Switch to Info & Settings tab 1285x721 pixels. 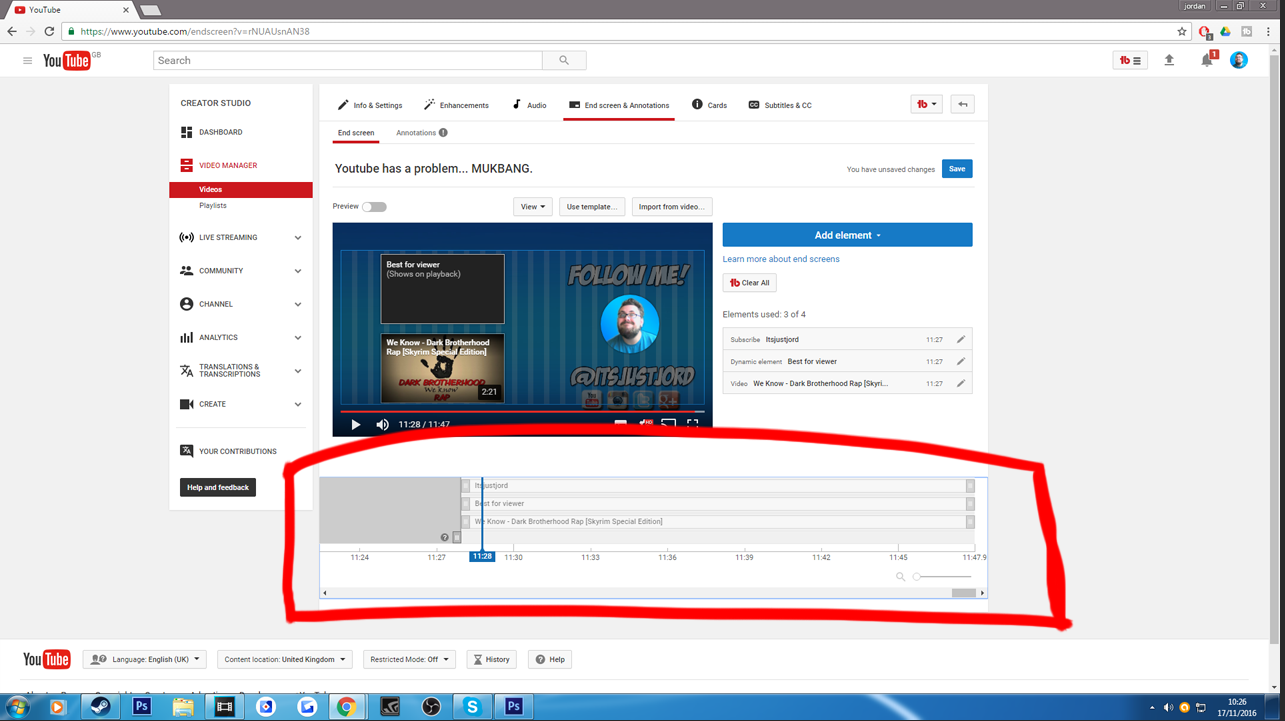(369, 105)
